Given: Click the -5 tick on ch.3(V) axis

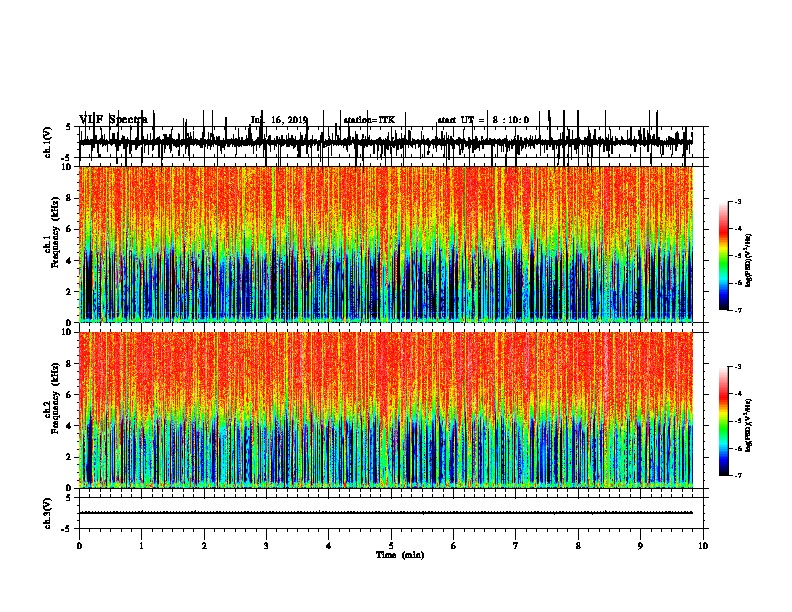Looking at the screenshot, I should tap(67, 529).
